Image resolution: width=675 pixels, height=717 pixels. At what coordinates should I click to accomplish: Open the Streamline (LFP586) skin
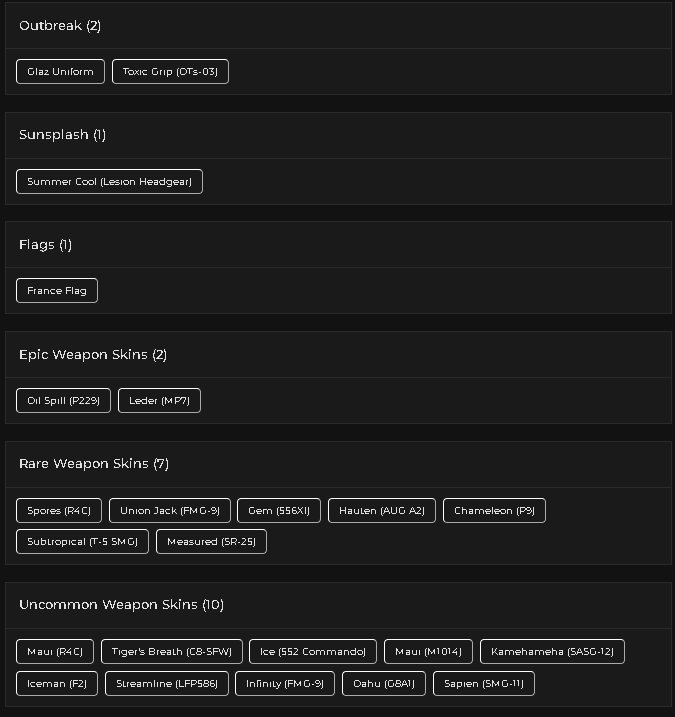[166, 684]
